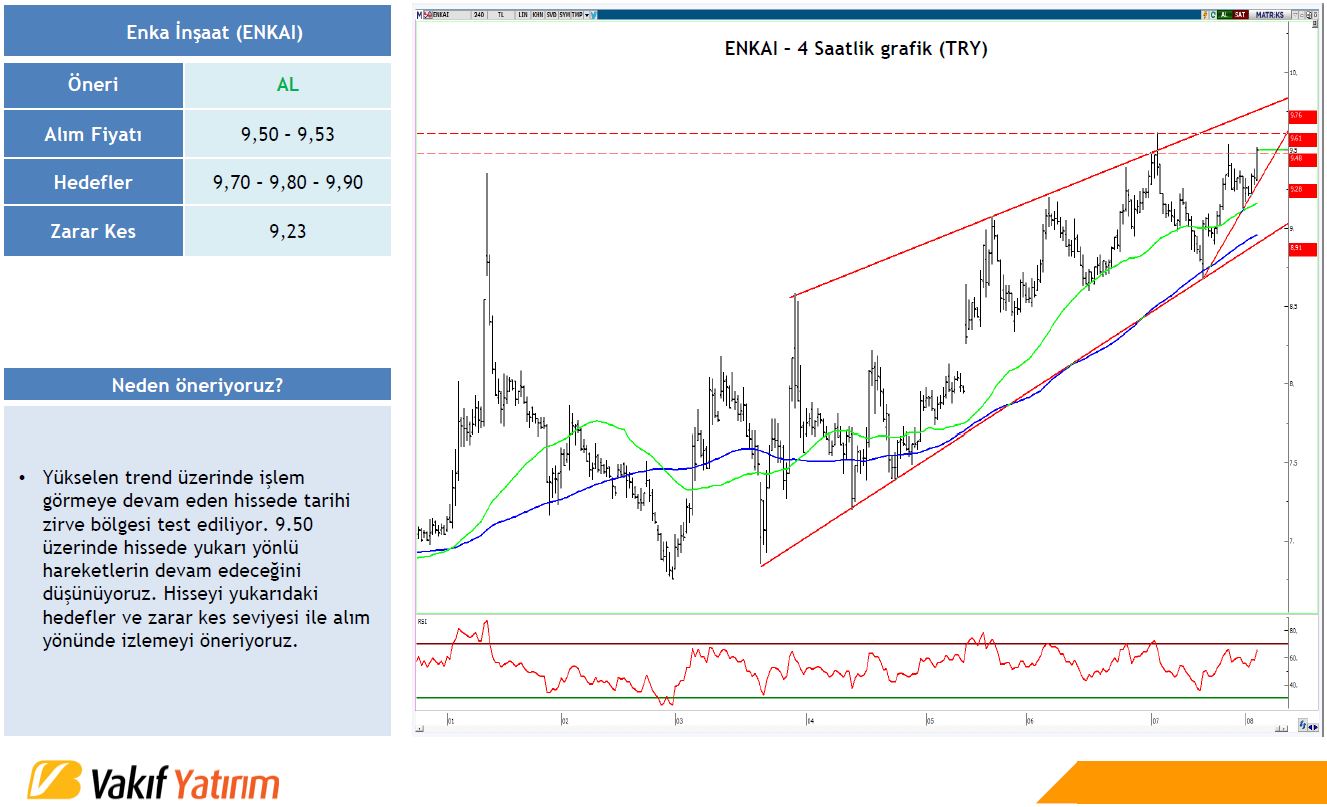Click the Vakıf Yatırım logo

click(154, 781)
